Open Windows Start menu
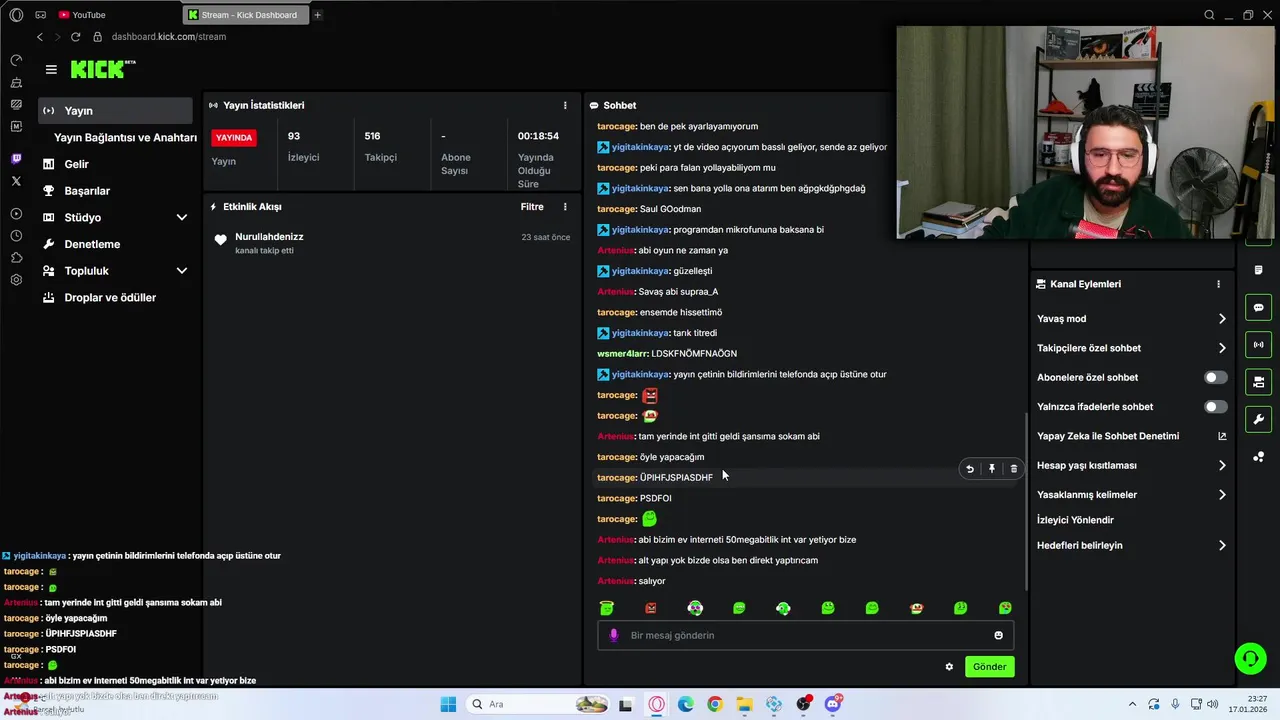 (448, 704)
